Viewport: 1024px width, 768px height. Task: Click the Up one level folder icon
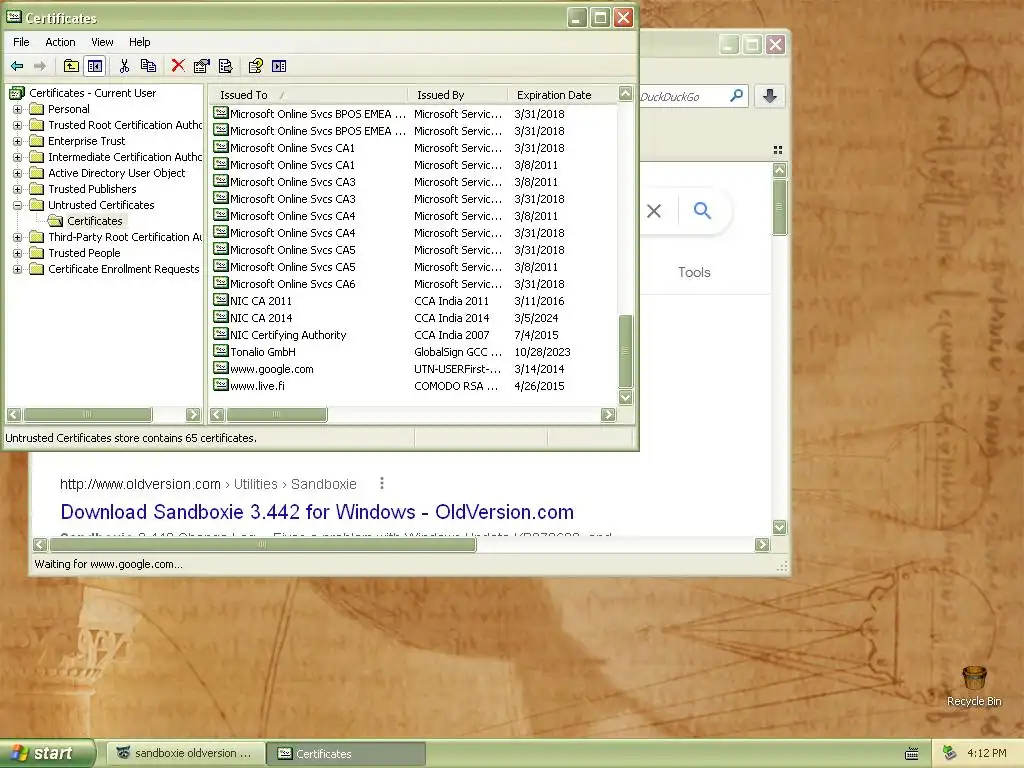coord(71,66)
